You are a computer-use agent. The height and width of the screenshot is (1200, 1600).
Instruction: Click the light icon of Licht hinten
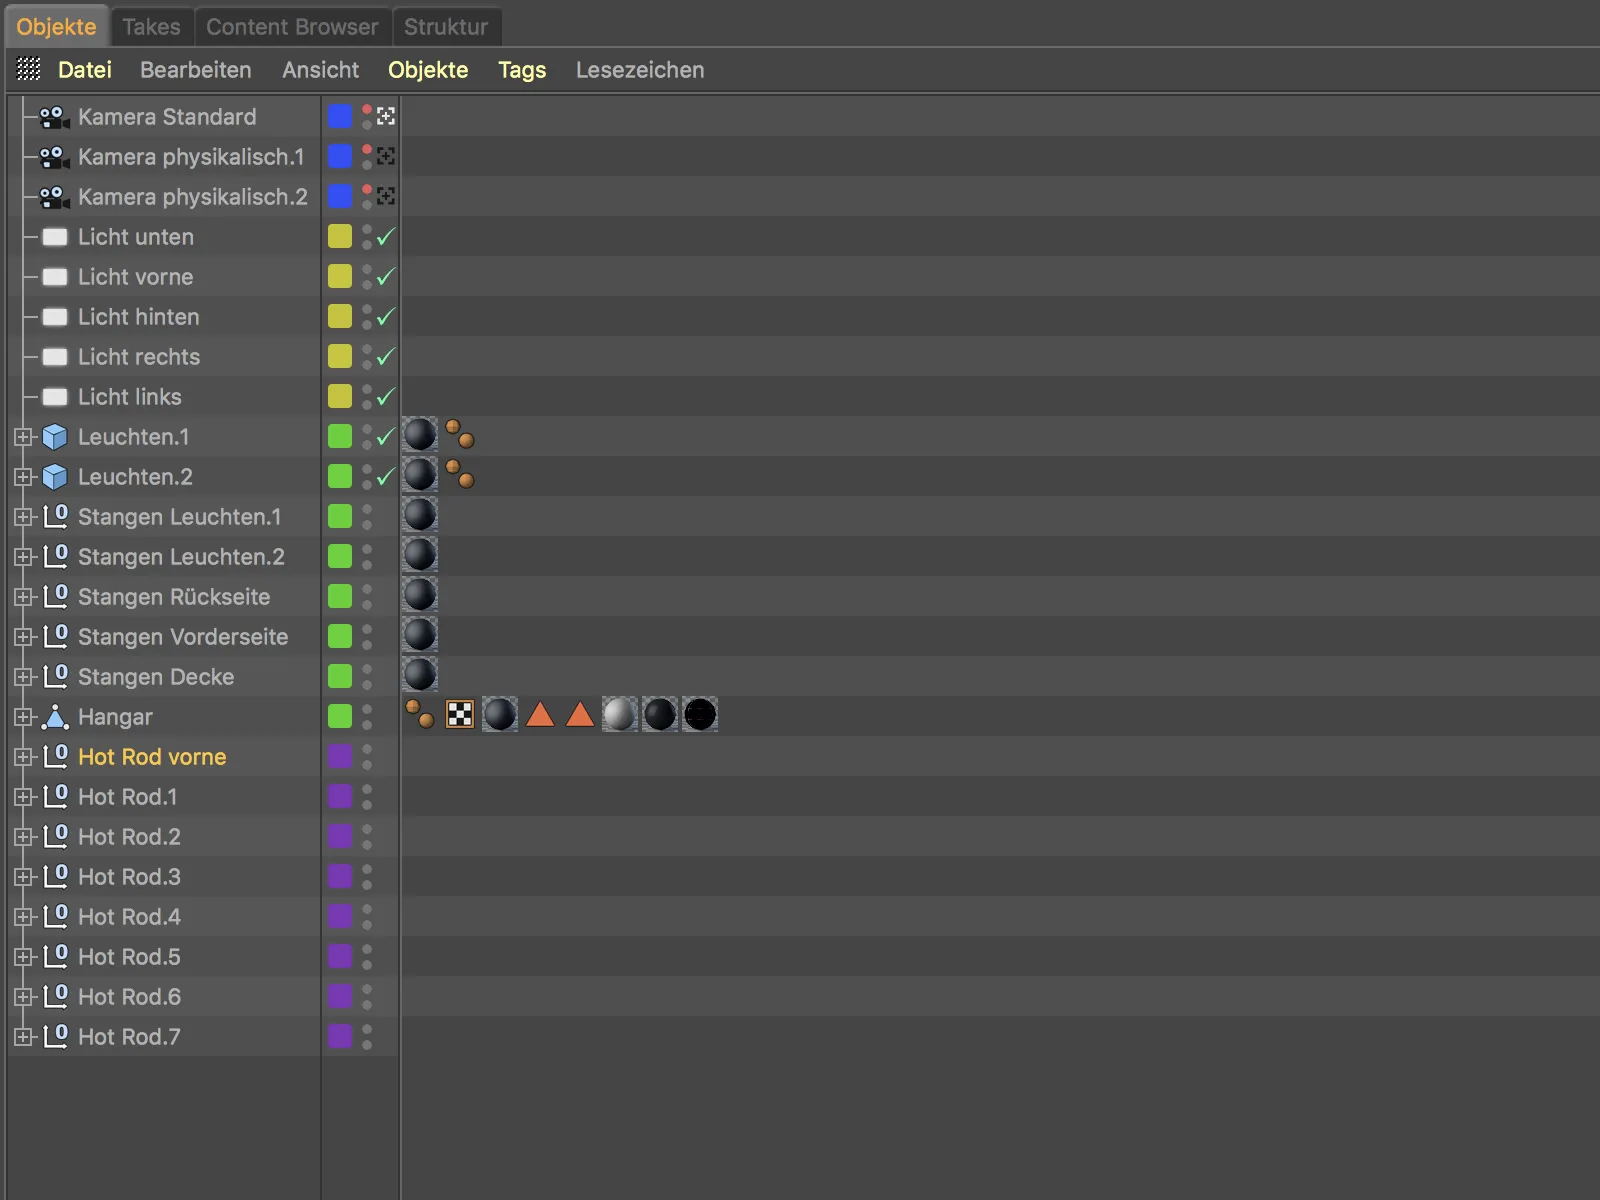click(x=55, y=317)
